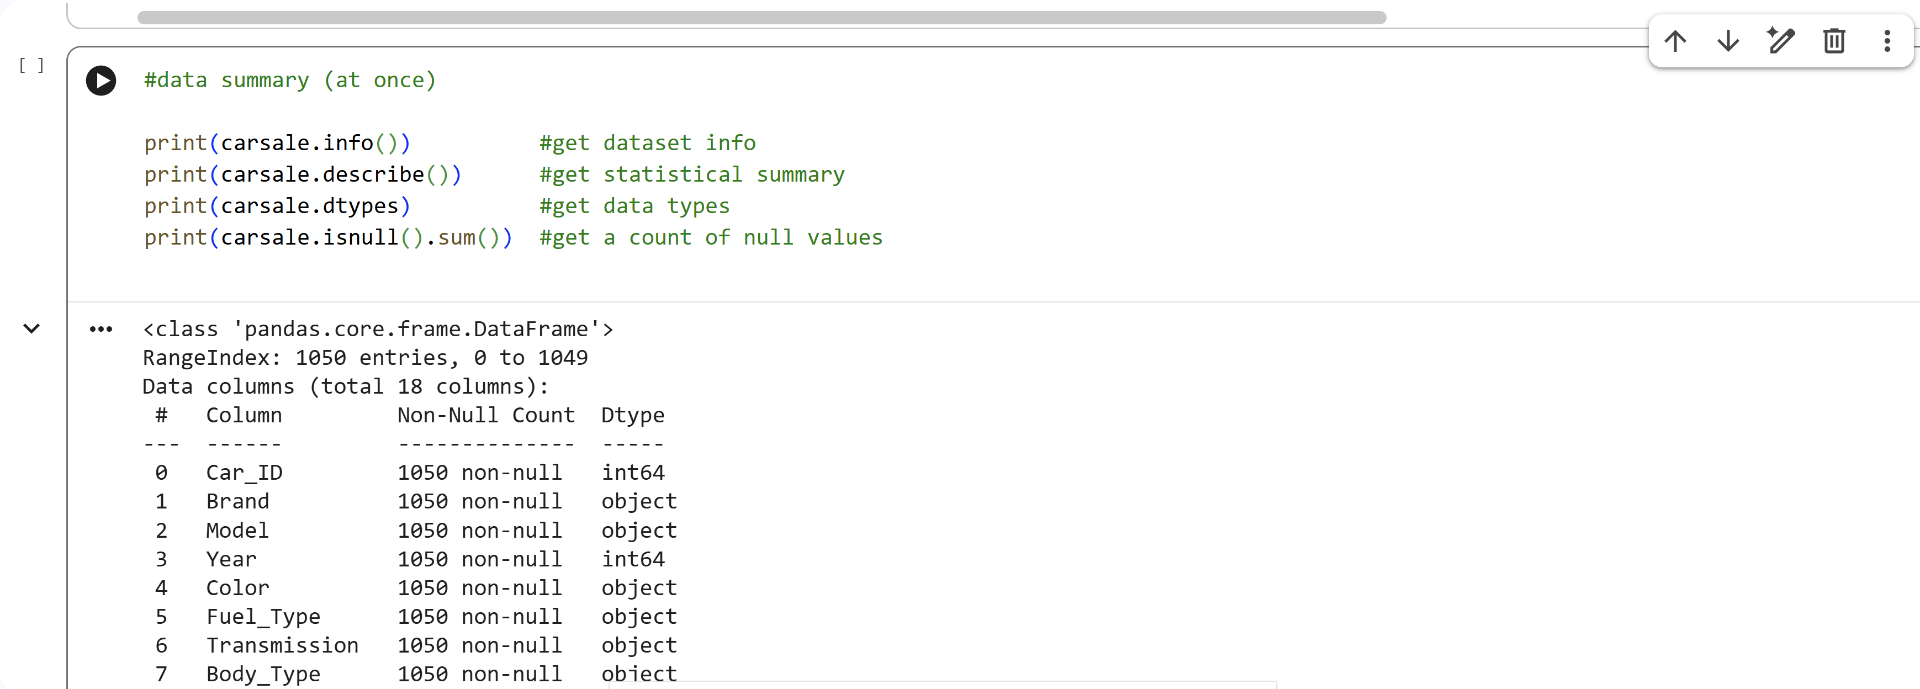The image size is (1920, 689).
Task: Click the 'Model' column row
Action: [416, 531]
